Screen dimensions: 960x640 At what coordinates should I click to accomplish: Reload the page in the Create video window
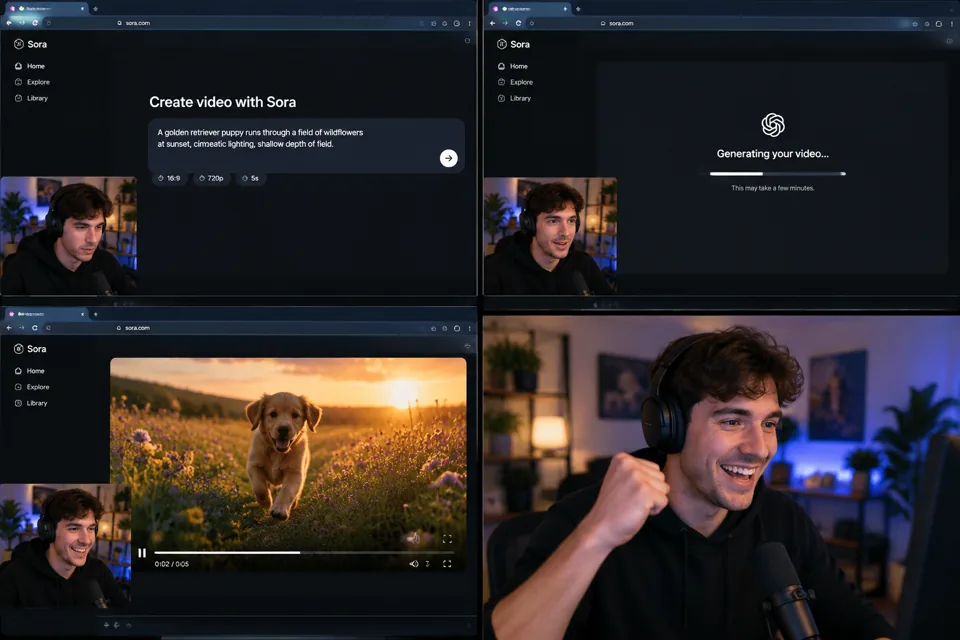coord(35,23)
